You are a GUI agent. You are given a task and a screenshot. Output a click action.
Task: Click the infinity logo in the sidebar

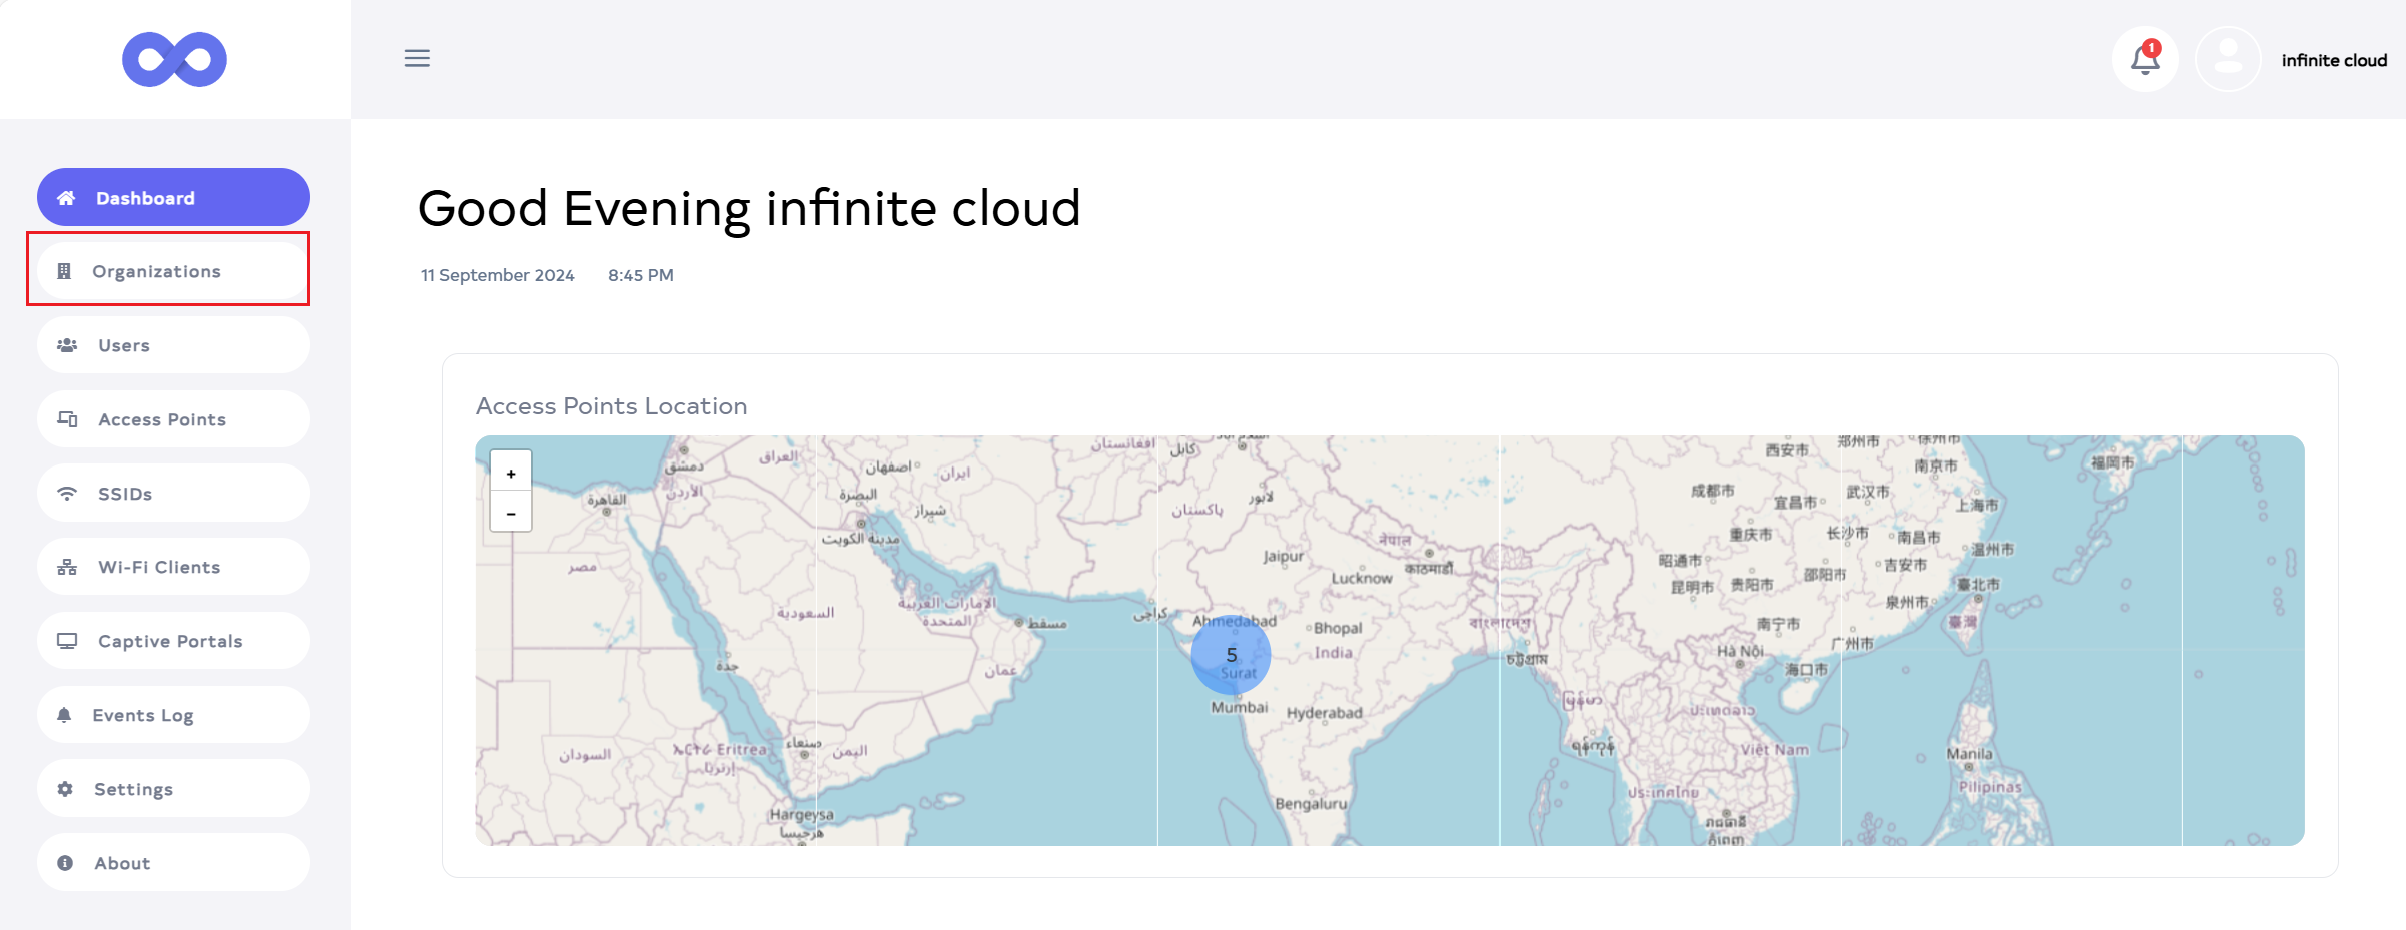pyautogui.click(x=174, y=60)
